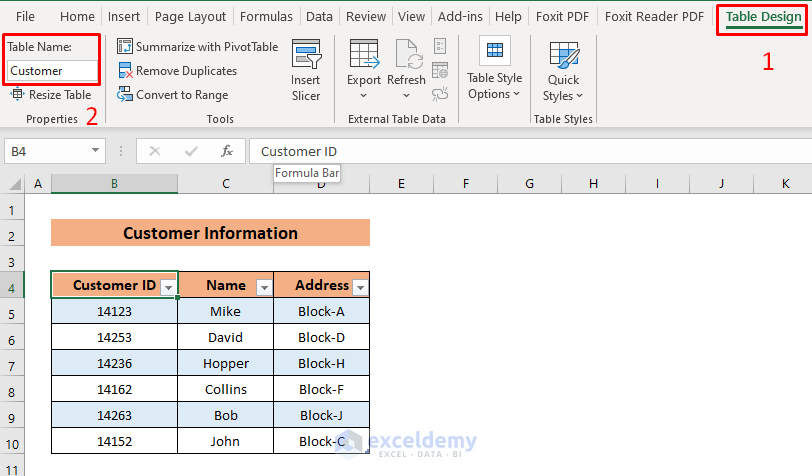
Task: Click the Table Name input field
Action: point(52,70)
